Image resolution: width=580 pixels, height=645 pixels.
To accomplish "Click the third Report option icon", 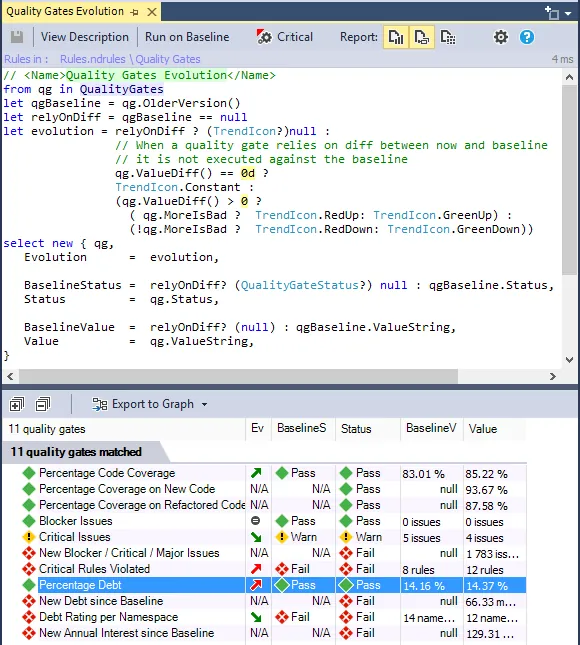I will coord(448,37).
